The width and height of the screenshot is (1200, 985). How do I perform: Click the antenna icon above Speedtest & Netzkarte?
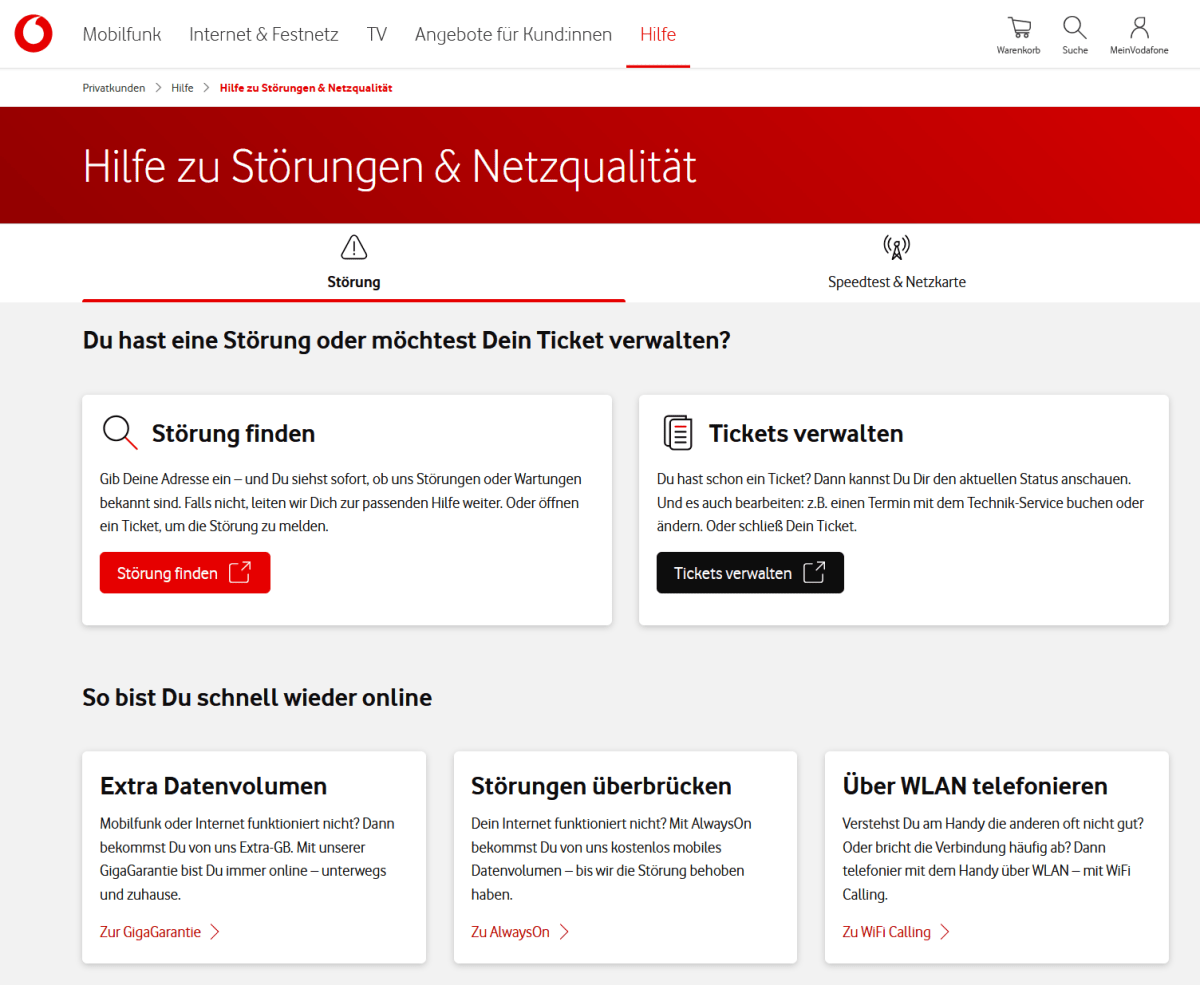(897, 246)
